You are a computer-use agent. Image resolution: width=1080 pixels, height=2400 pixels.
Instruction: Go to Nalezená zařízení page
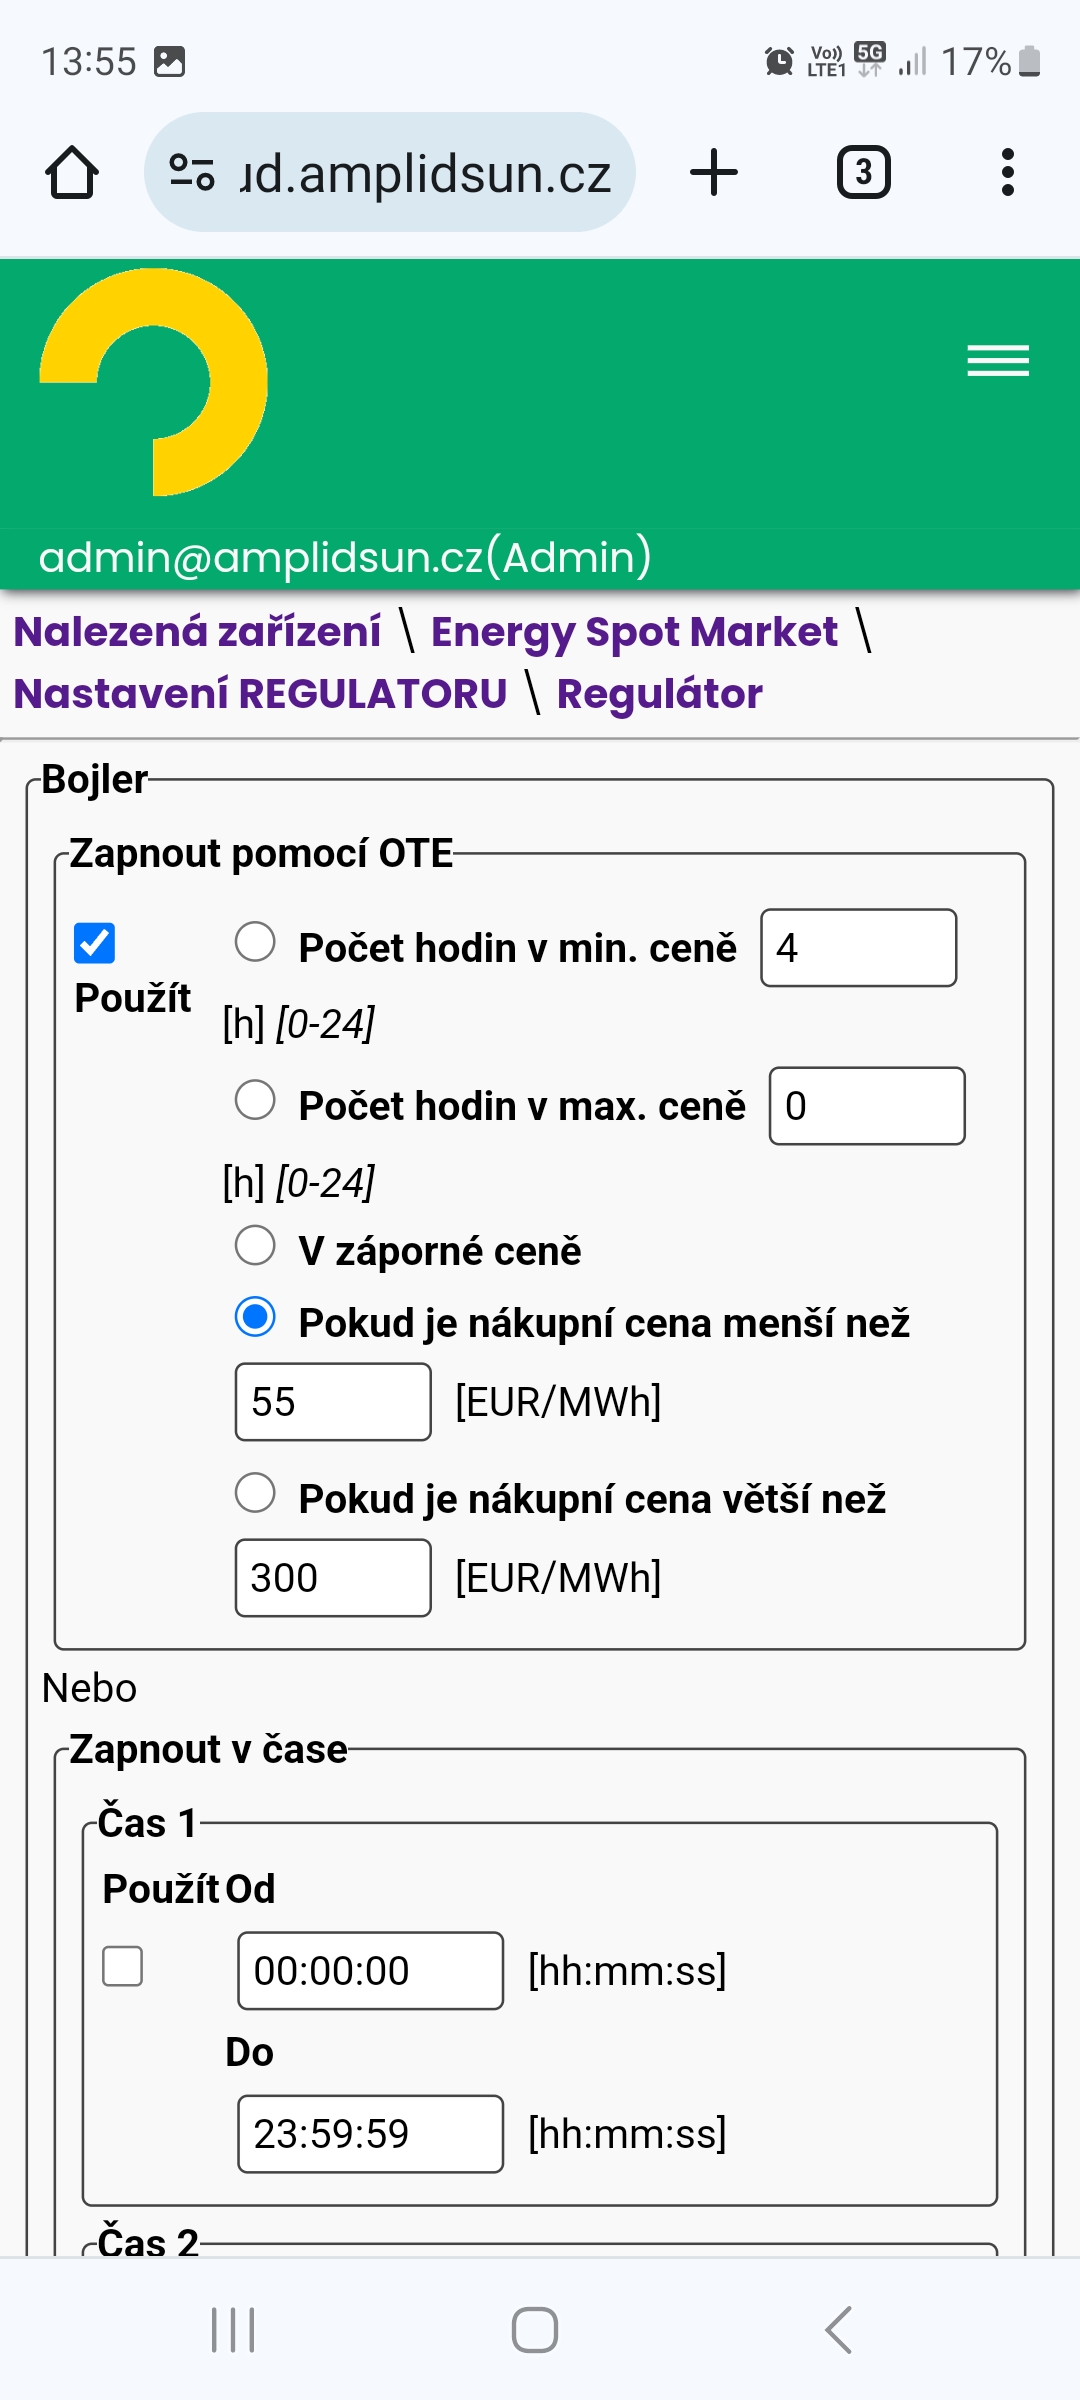(x=197, y=632)
